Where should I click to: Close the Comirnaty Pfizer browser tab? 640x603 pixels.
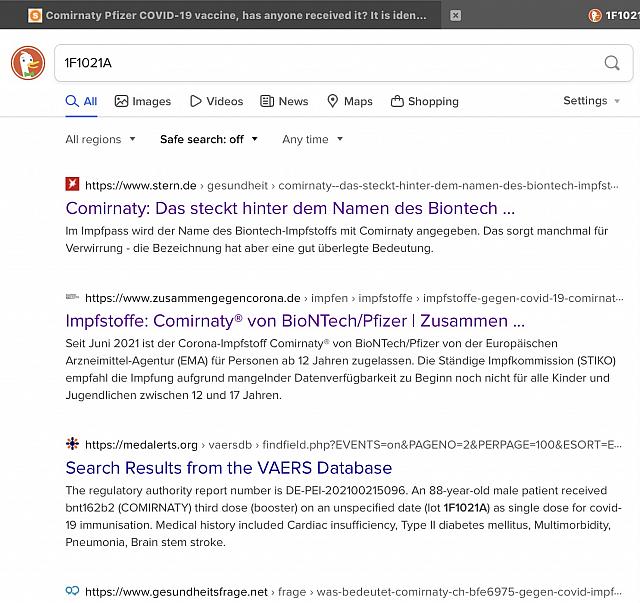click(455, 15)
